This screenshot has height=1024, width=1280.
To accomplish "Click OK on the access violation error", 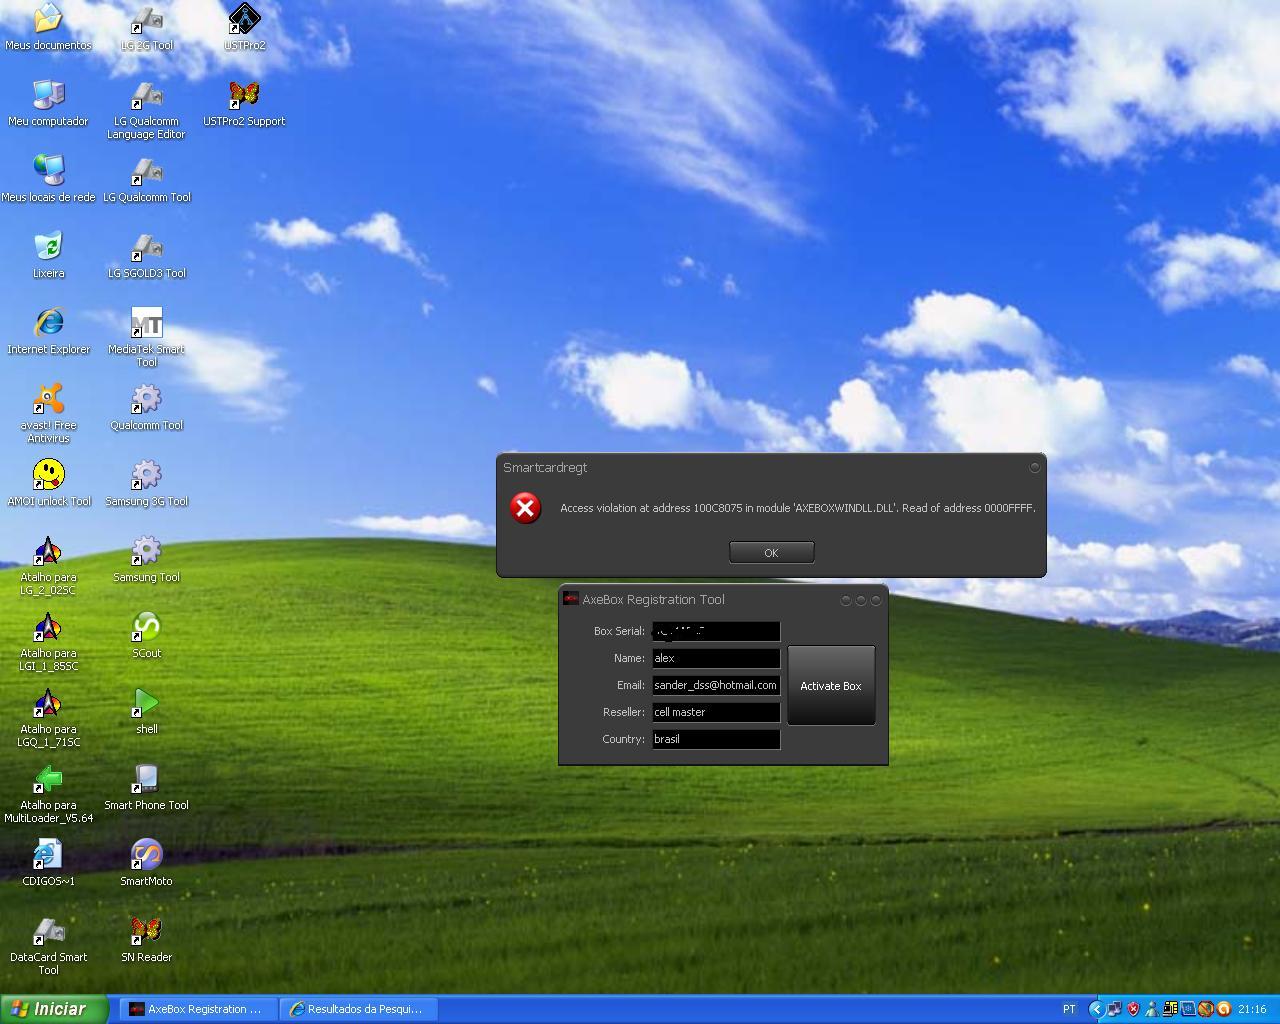I will tap(771, 553).
